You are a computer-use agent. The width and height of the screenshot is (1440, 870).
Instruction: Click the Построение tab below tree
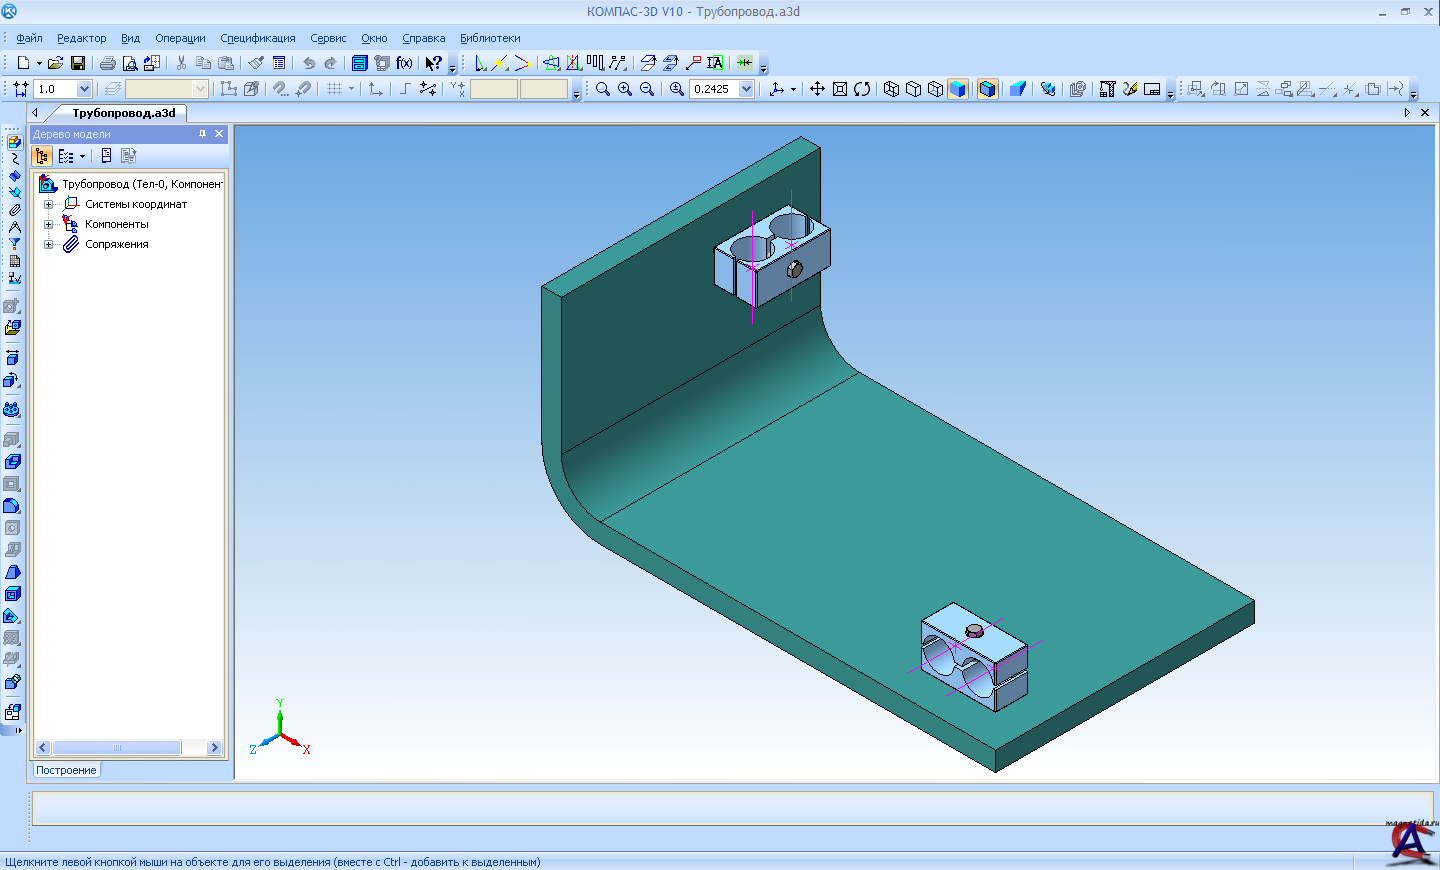coord(66,770)
